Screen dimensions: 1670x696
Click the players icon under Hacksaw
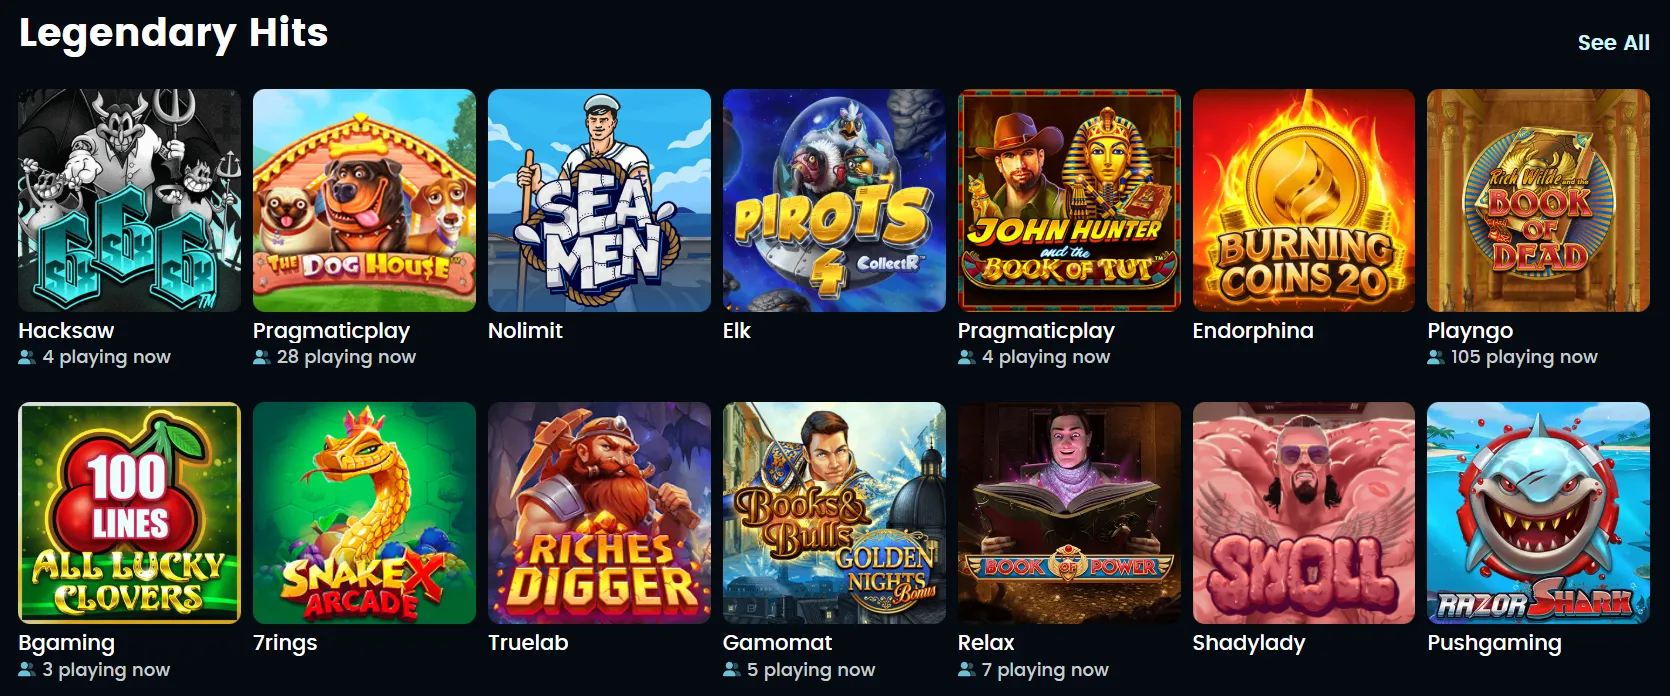click(27, 357)
